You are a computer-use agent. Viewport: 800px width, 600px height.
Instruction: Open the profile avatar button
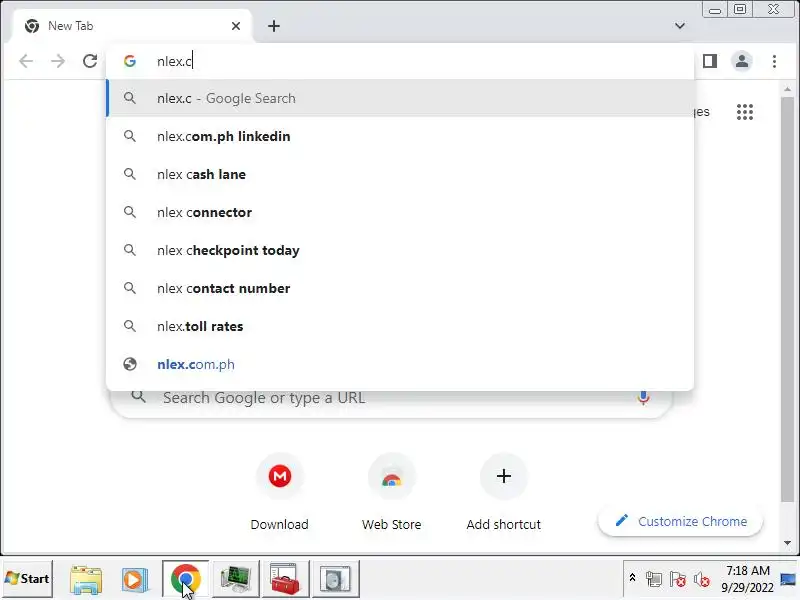pos(742,61)
